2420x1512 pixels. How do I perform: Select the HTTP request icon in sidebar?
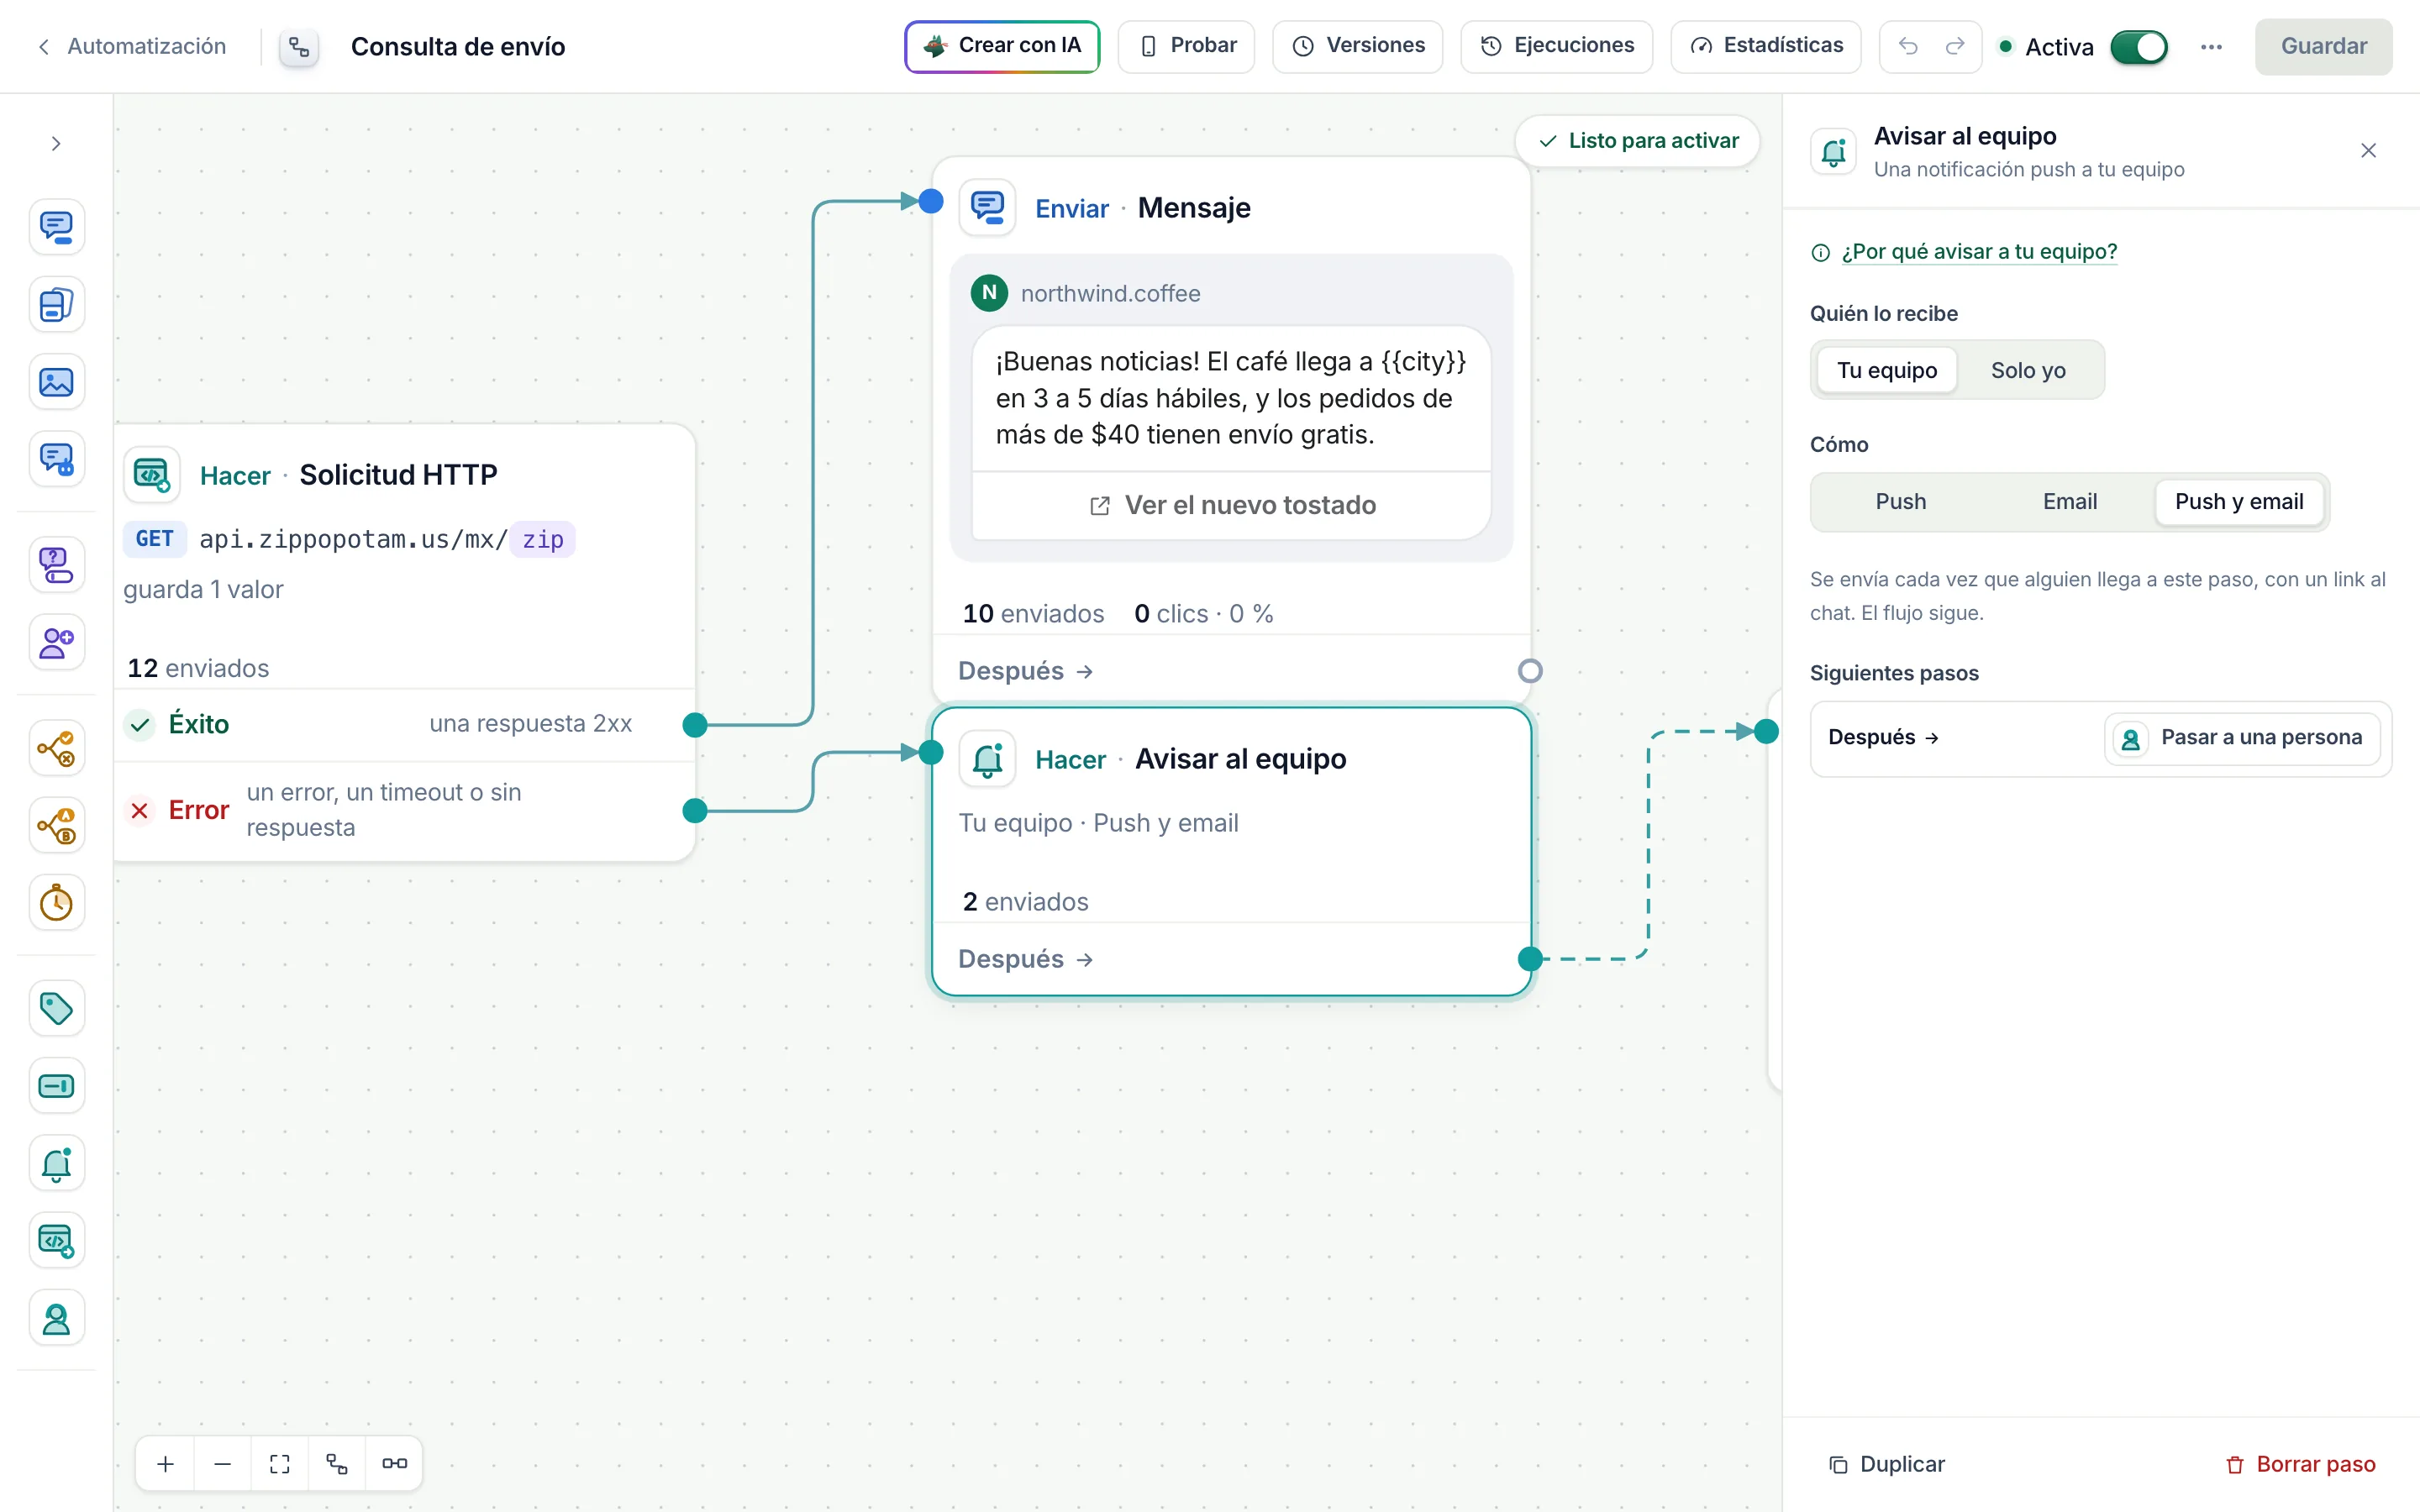click(x=56, y=1241)
